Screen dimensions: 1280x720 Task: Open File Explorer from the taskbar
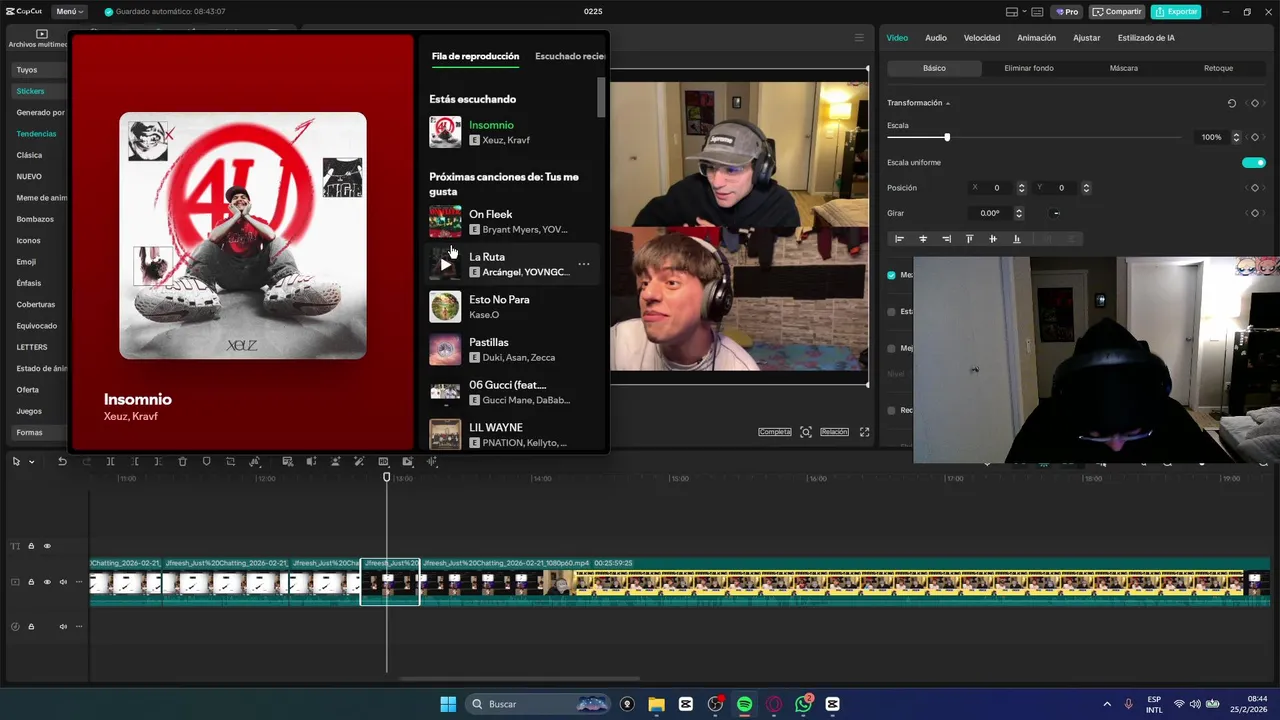coord(656,704)
